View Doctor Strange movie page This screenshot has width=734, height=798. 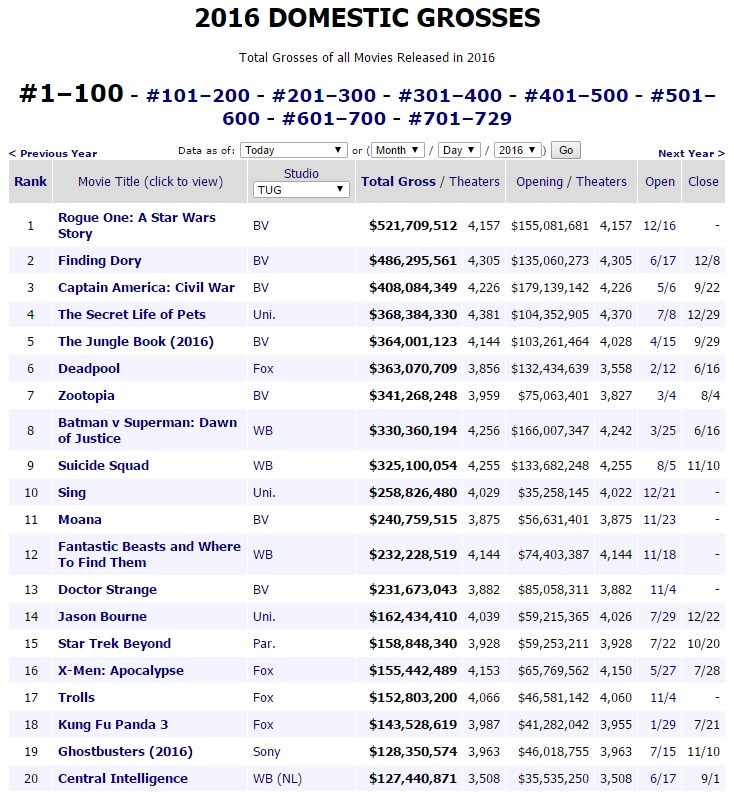click(x=107, y=589)
